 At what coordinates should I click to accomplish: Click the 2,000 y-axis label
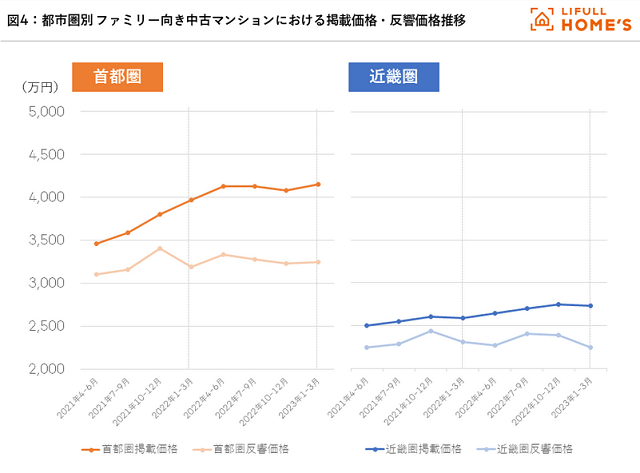click(x=44, y=369)
